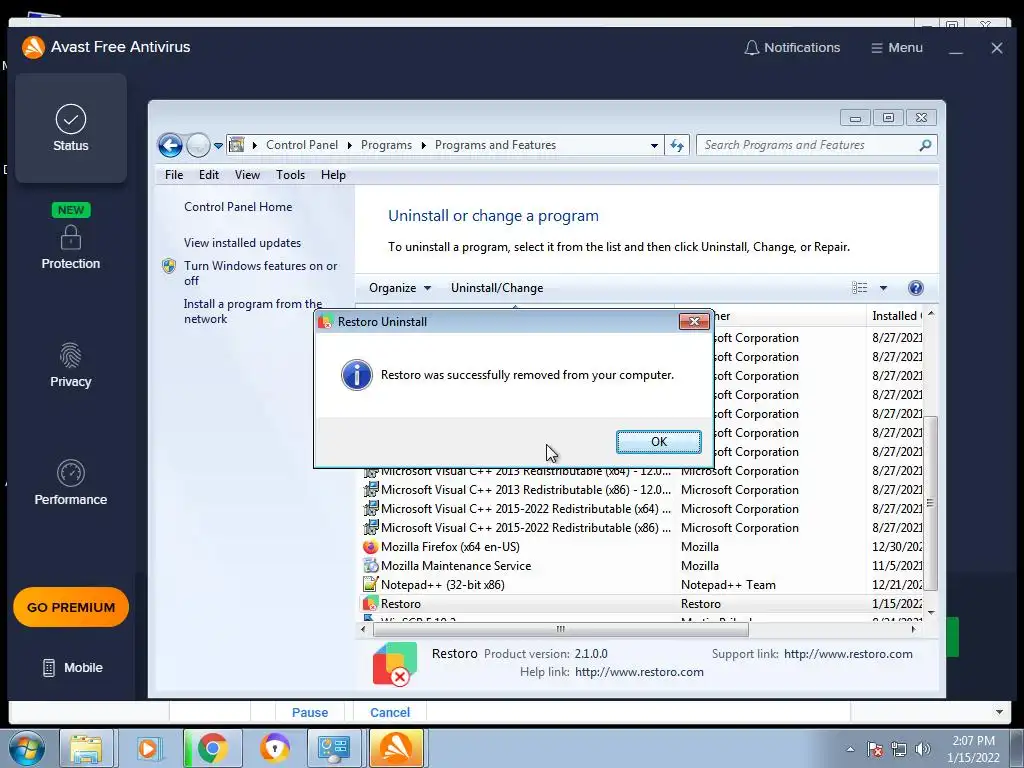Click the Cancel button
The width and height of the screenshot is (1024, 768).
point(390,712)
